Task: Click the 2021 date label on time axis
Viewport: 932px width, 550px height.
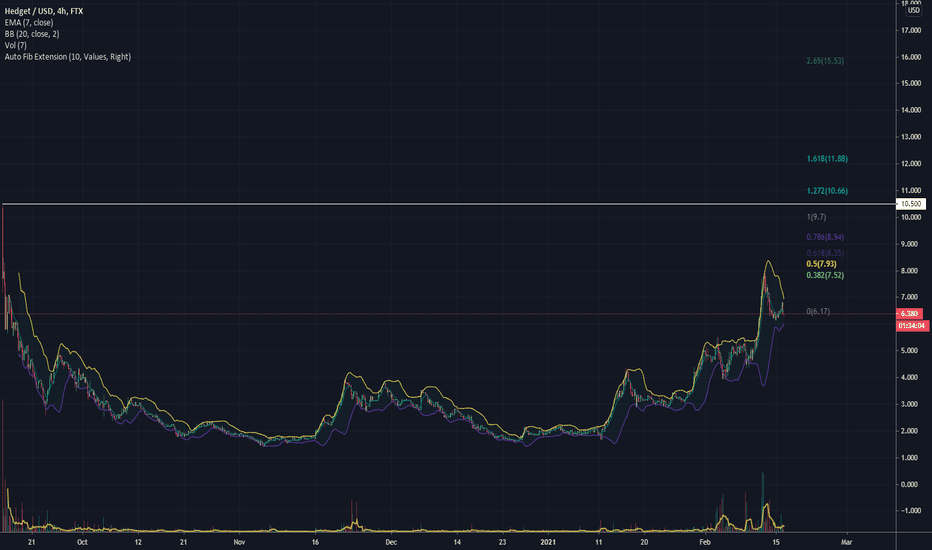Action: [547, 542]
